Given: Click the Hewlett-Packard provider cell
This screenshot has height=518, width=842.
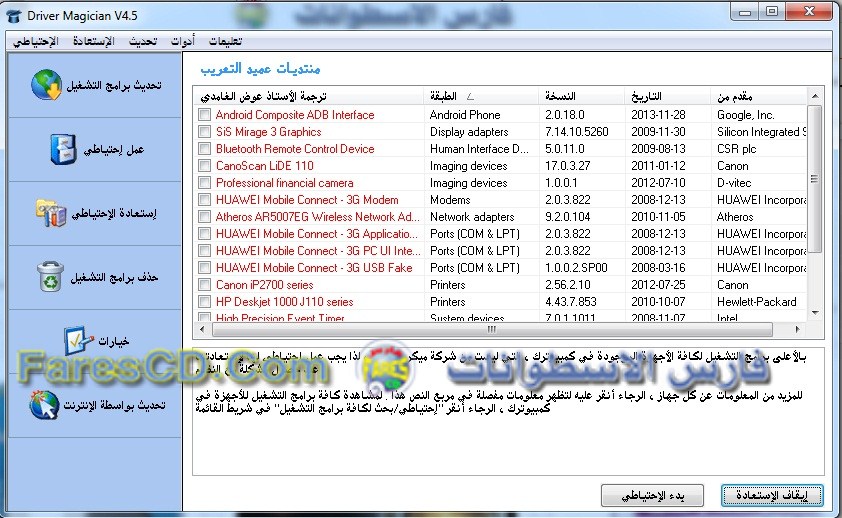Looking at the screenshot, I should [x=757, y=302].
